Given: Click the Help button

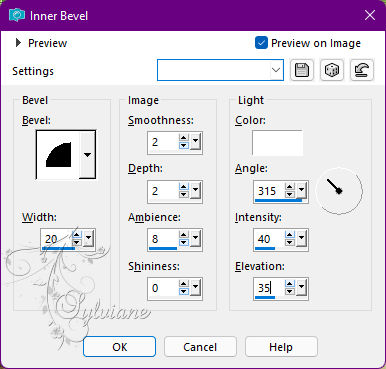Looking at the screenshot, I should (281, 347).
